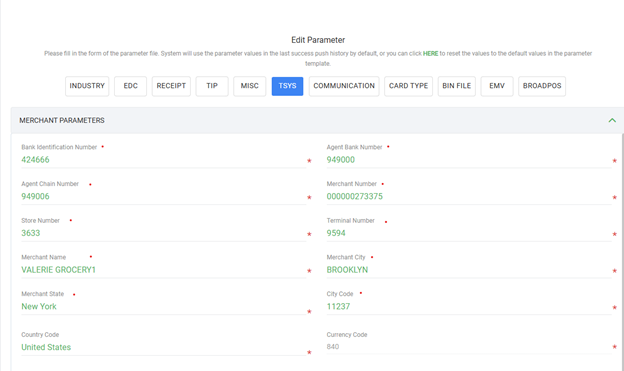Screen dimensions: 624x371
Task: Select the active TSYS tab
Action: point(287,86)
